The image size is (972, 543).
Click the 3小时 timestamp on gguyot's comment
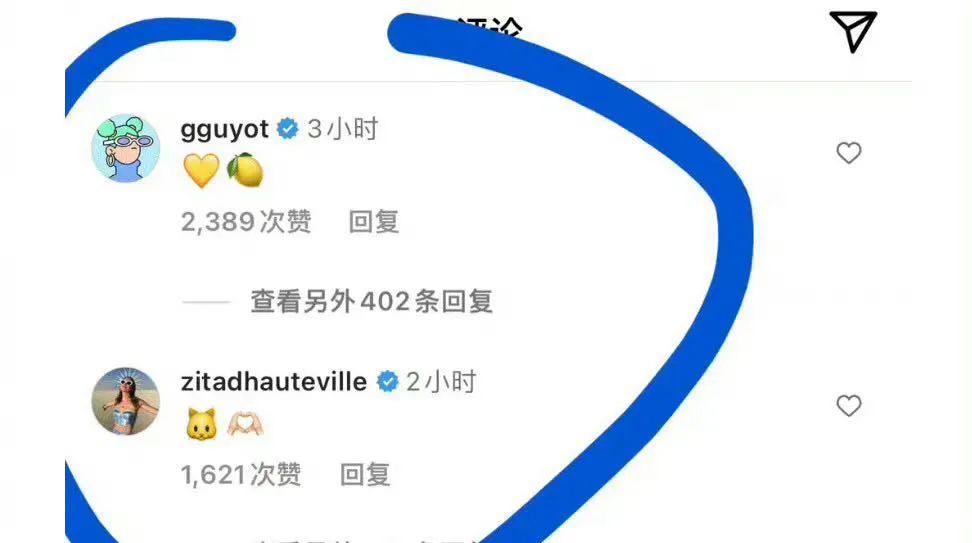(343, 129)
